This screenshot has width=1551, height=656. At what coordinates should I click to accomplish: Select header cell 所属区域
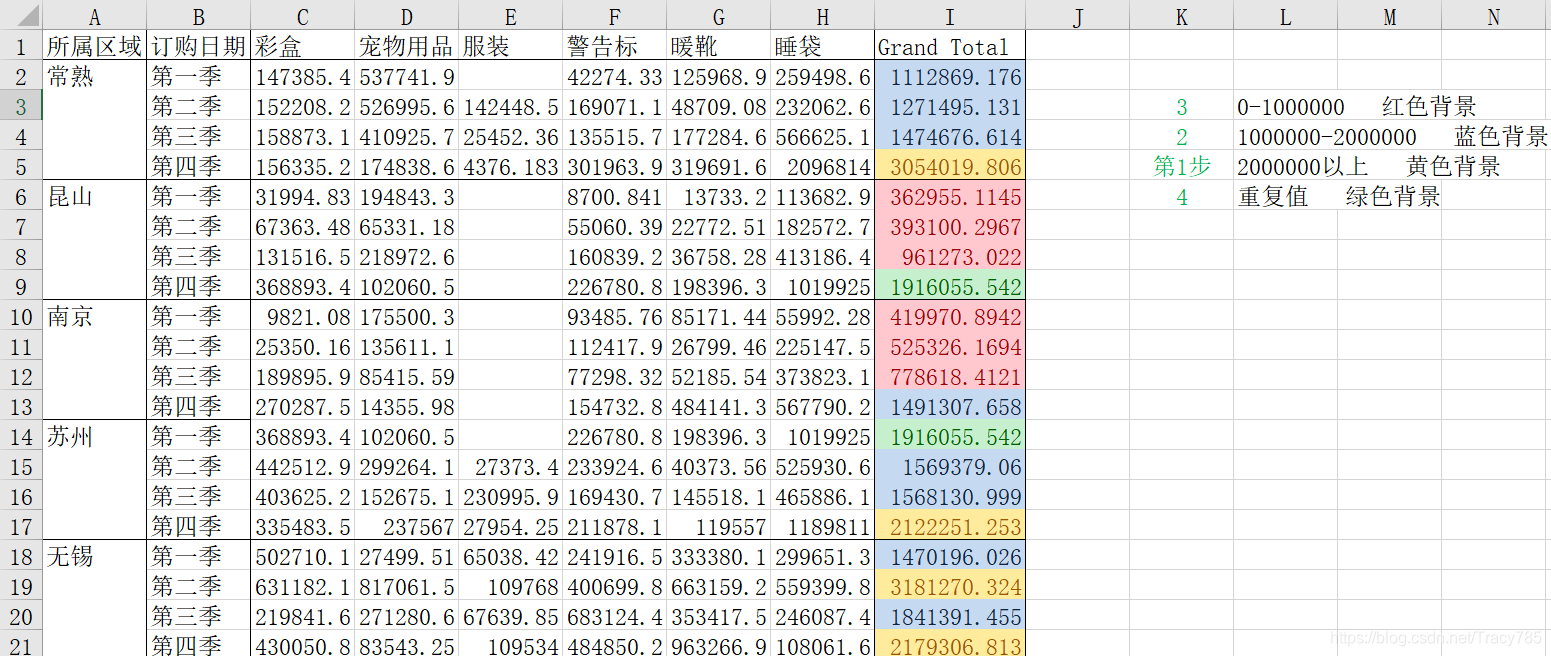[x=95, y=47]
